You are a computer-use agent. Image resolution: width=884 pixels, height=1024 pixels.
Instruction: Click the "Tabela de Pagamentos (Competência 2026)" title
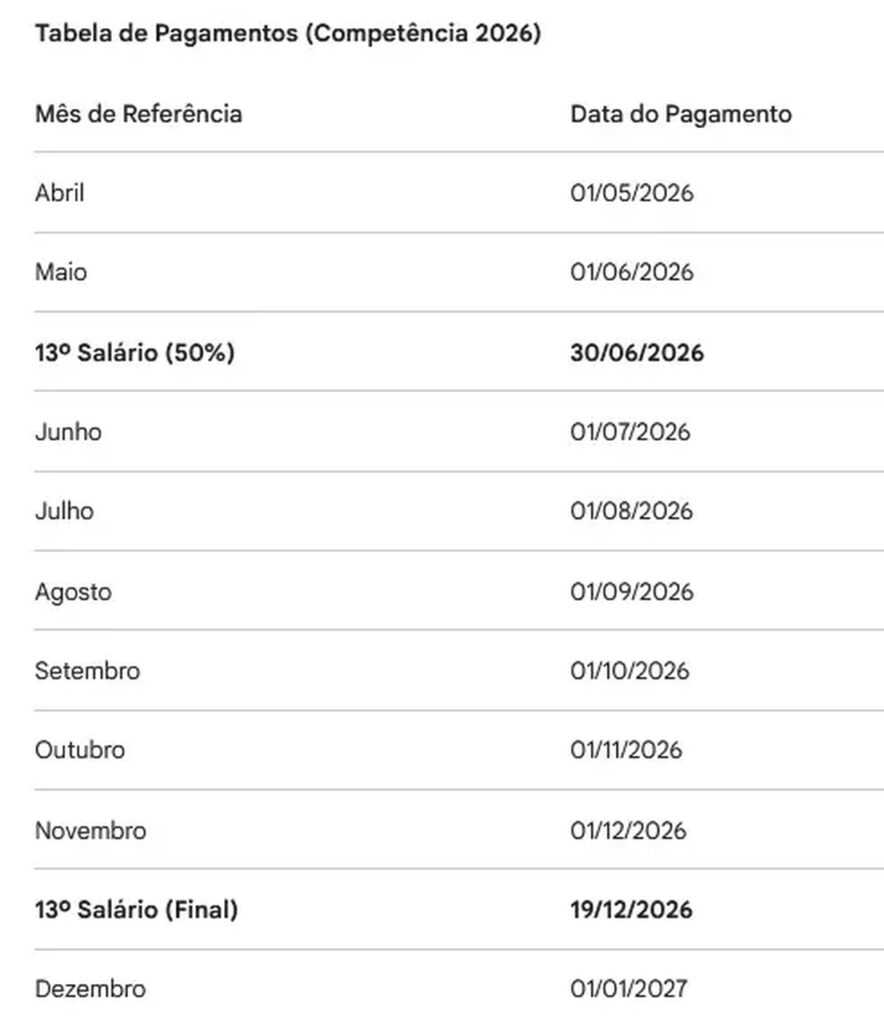(x=288, y=33)
